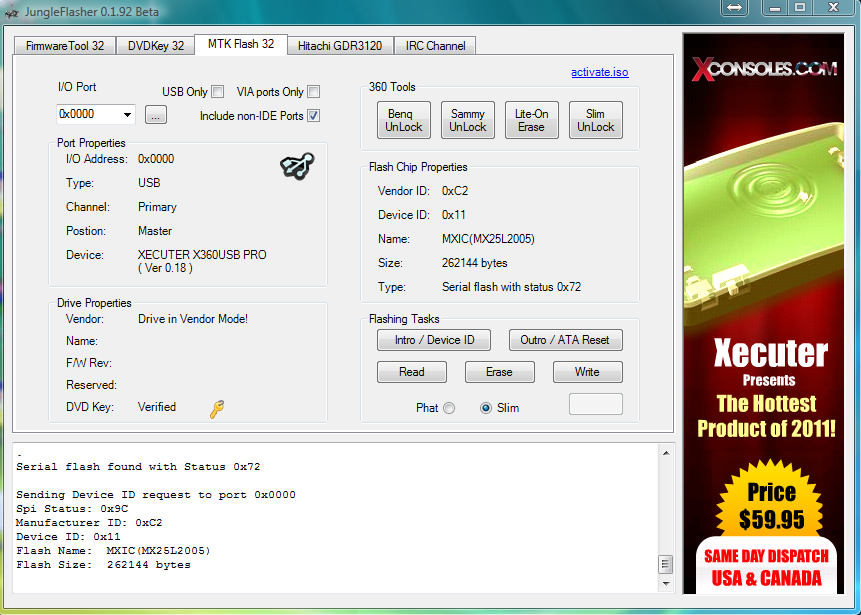This screenshot has width=861, height=615.
Task: Click the 'Flash Size: 262144 bytes' log line
Action: point(103,564)
